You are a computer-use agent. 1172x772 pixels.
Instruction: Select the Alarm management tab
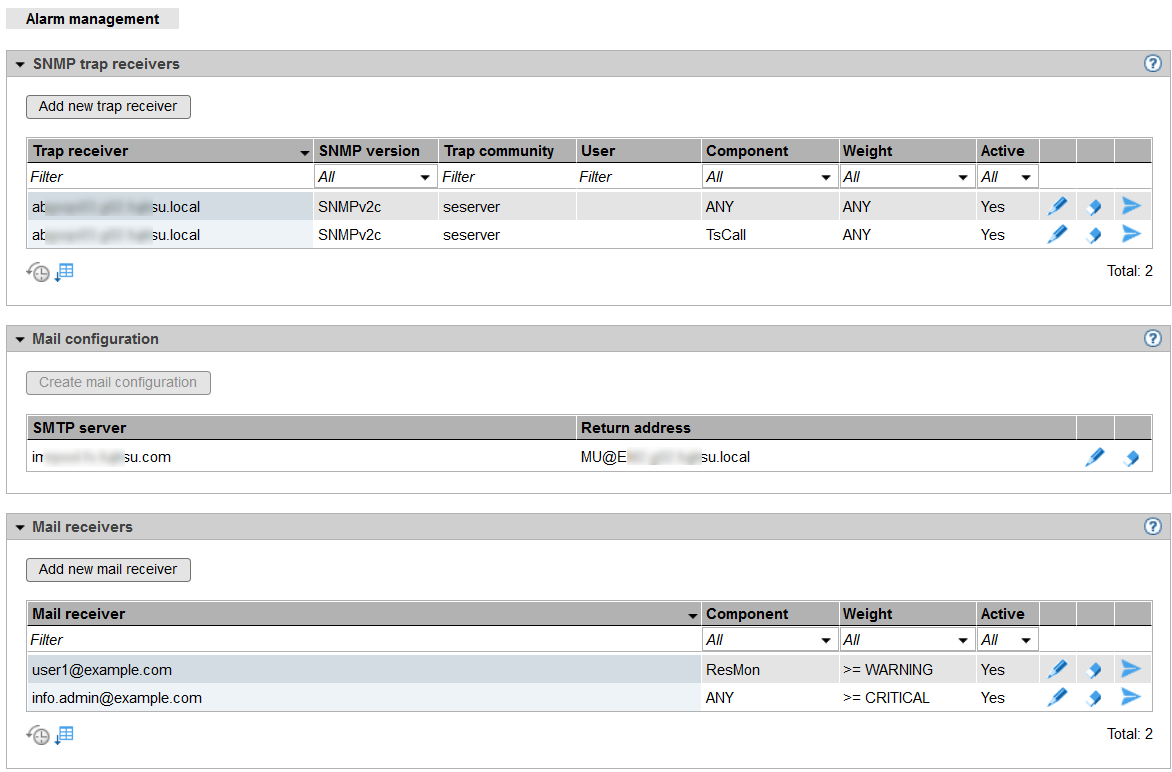tap(92, 19)
